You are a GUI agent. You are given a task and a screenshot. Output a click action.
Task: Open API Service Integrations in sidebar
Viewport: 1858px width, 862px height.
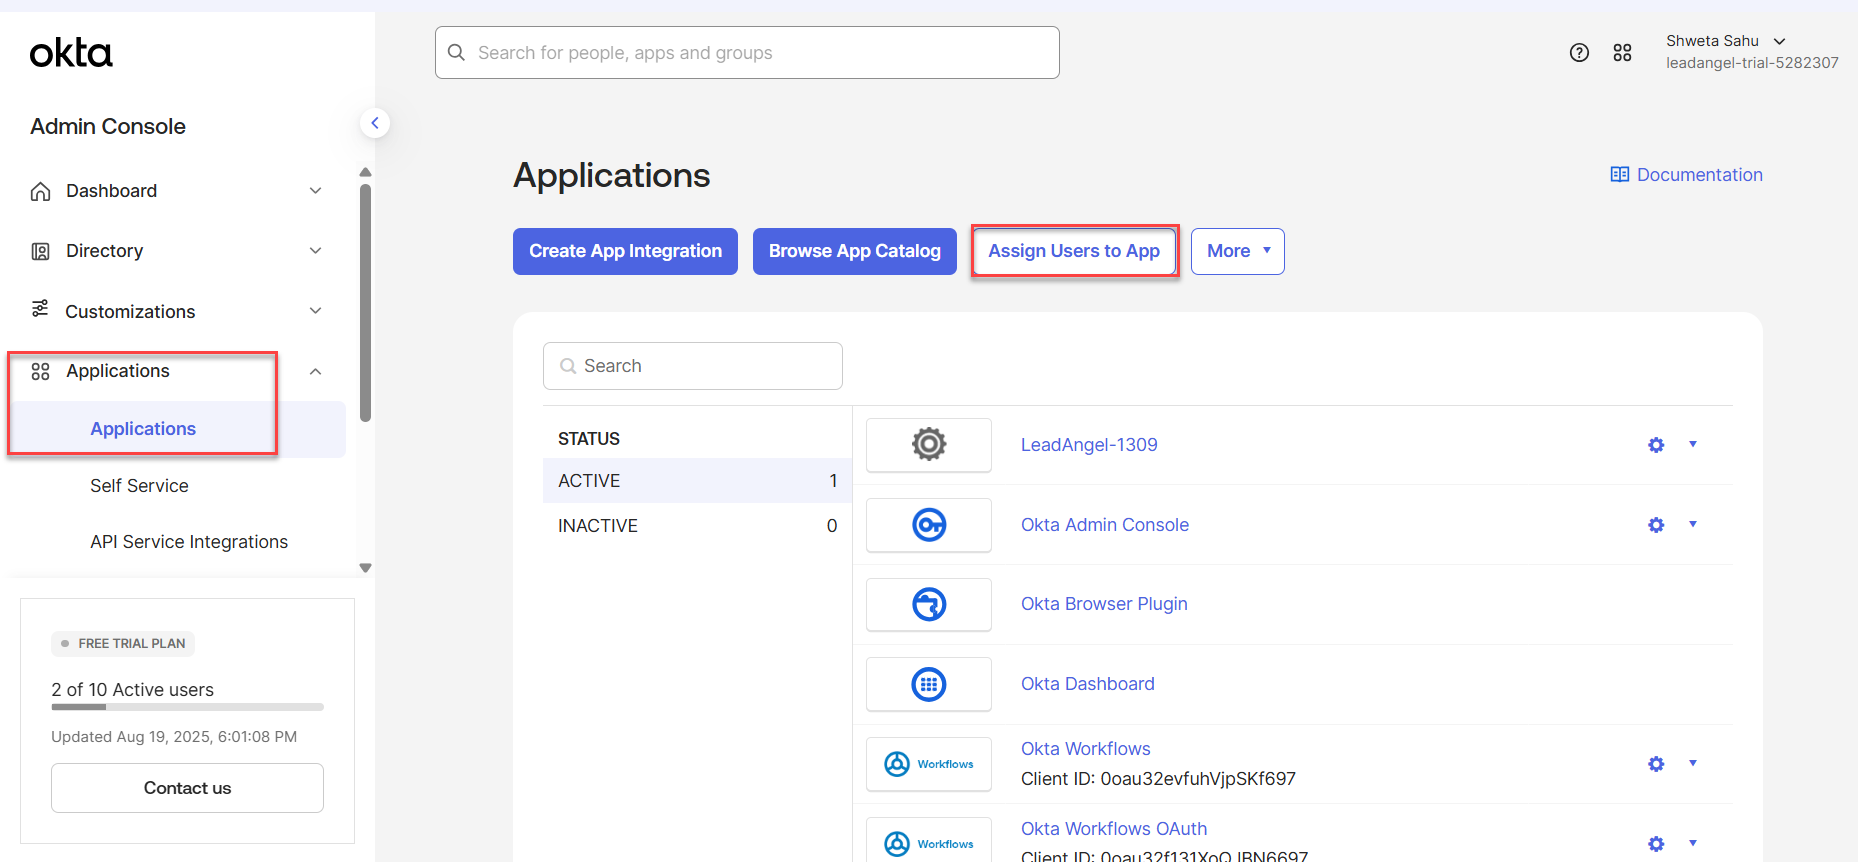[x=189, y=542]
